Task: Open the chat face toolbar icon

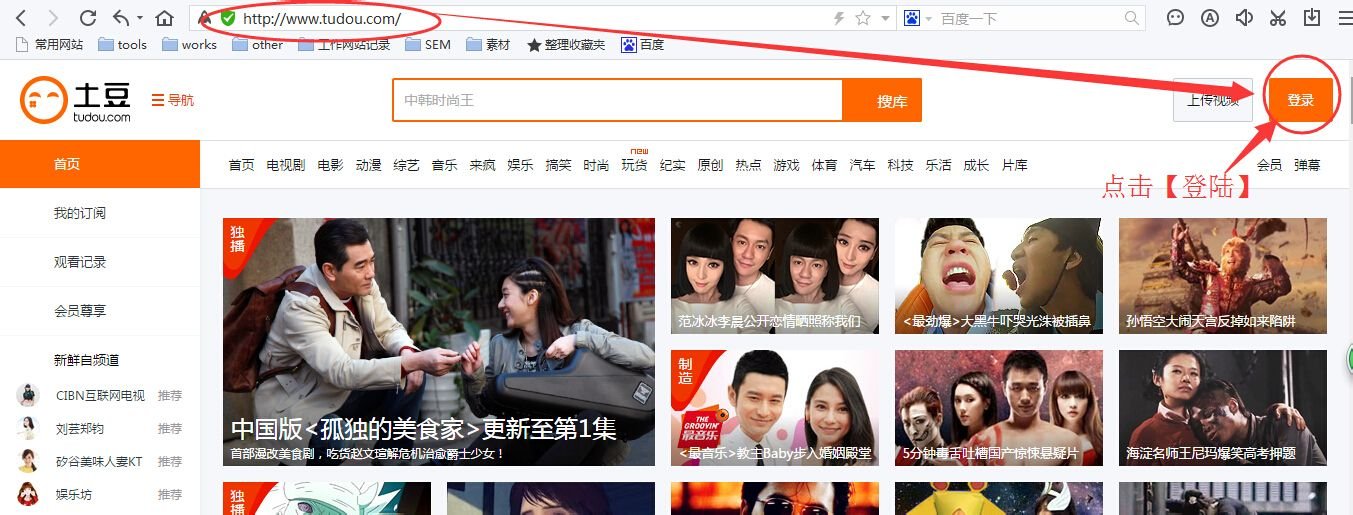Action: [1176, 18]
